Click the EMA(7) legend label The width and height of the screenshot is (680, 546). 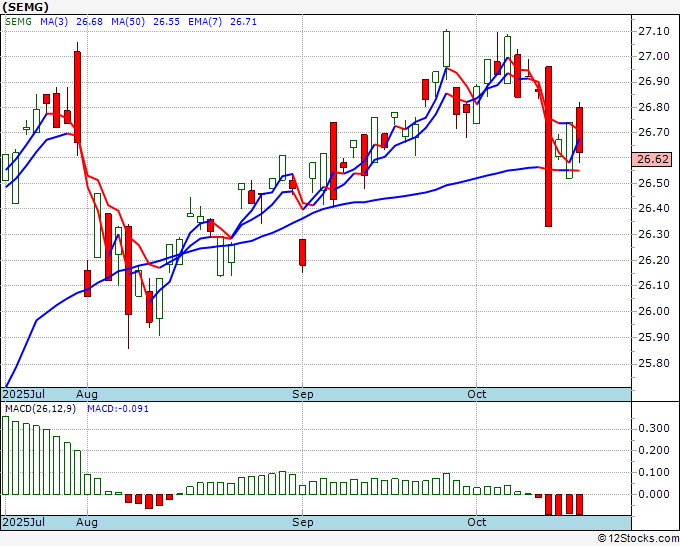click(x=205, y=22)
